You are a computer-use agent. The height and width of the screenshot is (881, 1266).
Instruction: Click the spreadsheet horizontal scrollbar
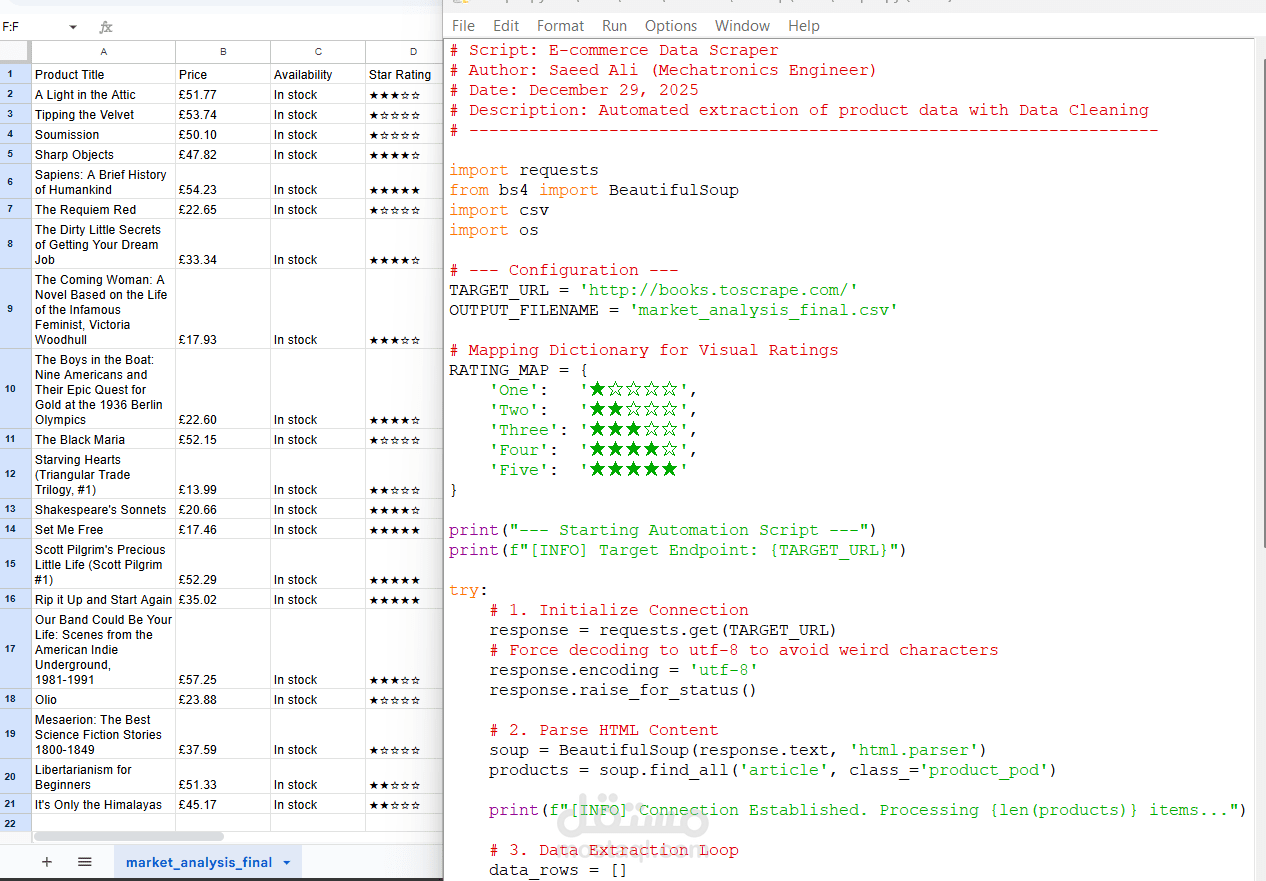pos(128,836)
